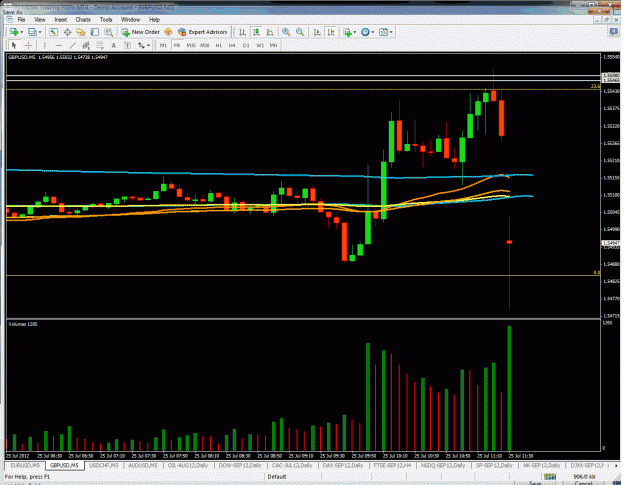Select the Equidistant Channel tool
Screen dimensions: 625x485
(86, 45)
